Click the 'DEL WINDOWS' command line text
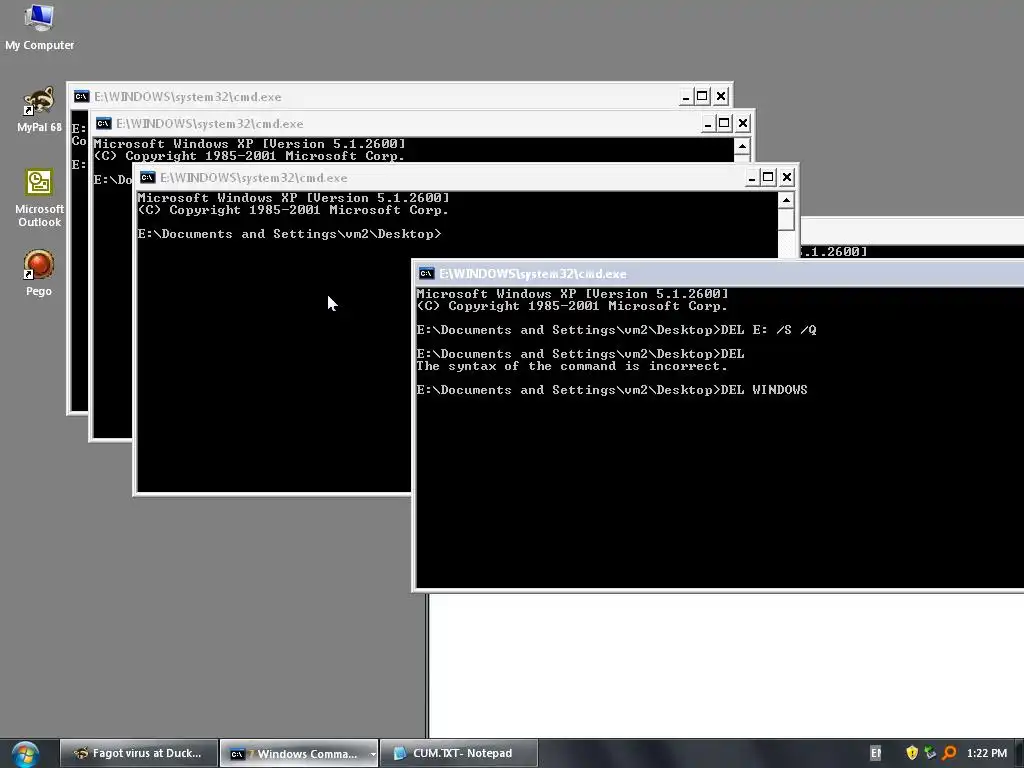The width and height of the screenshot is (1024, 768). (612, 390)
